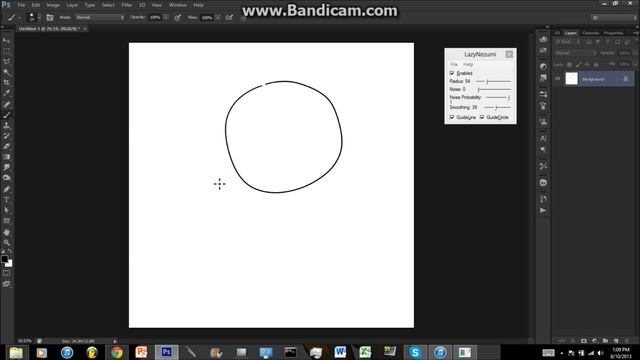
Task: Switch to the Properties tab
Action: [x=613, y=33]
